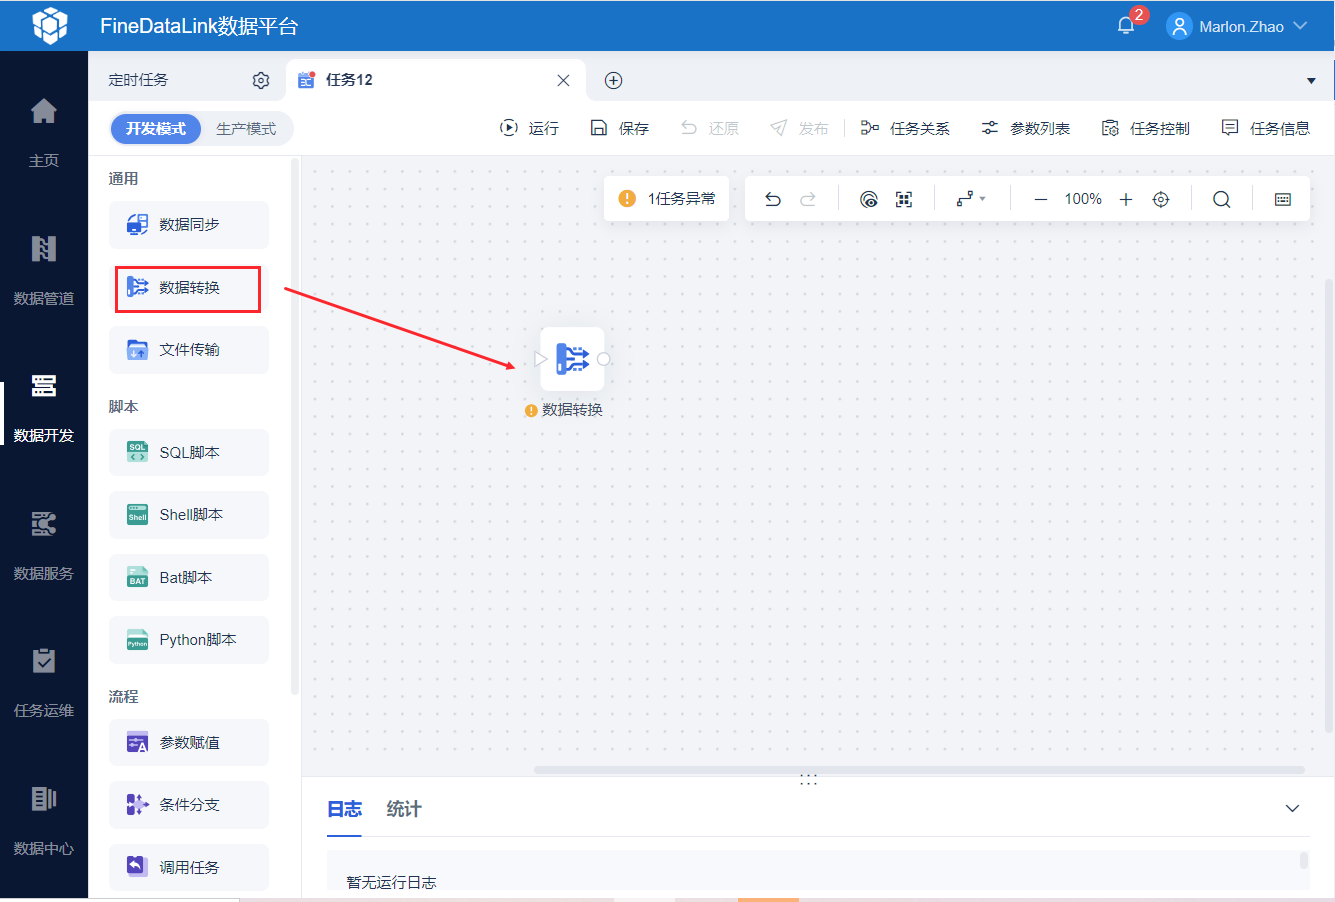This screenshot has height=902, width=1335.
Task: Switch to the 日志 tab
Action: (345, 809)
